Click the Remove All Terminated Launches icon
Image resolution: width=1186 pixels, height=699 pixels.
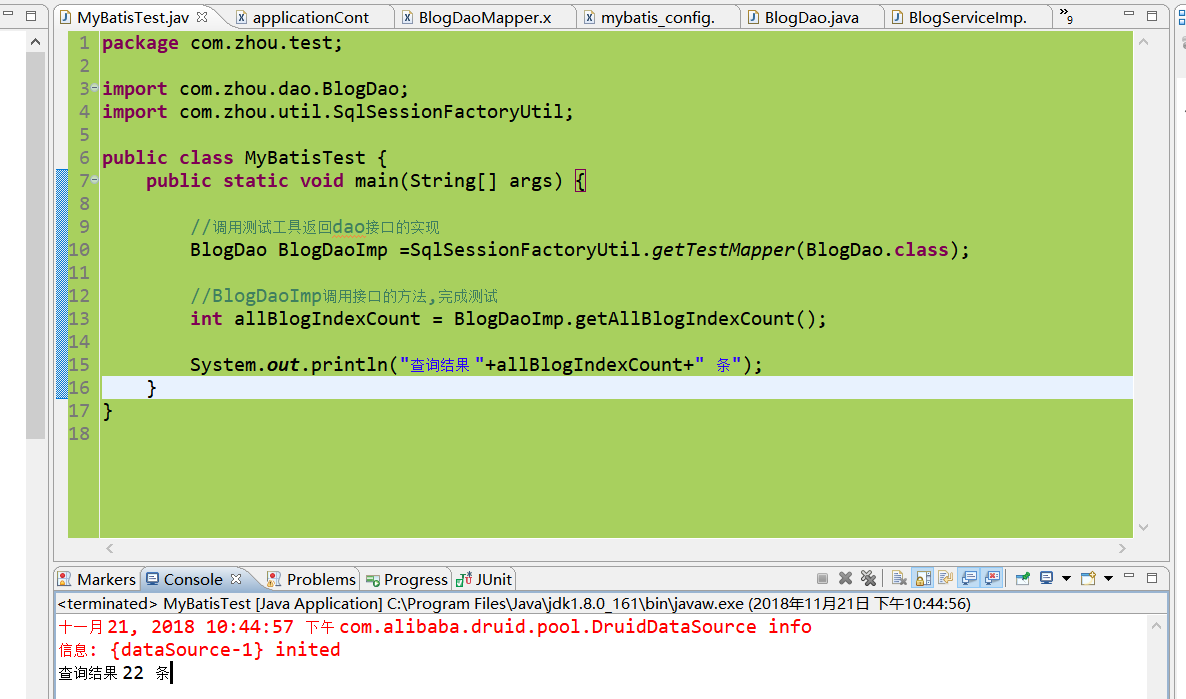[869, 578]
